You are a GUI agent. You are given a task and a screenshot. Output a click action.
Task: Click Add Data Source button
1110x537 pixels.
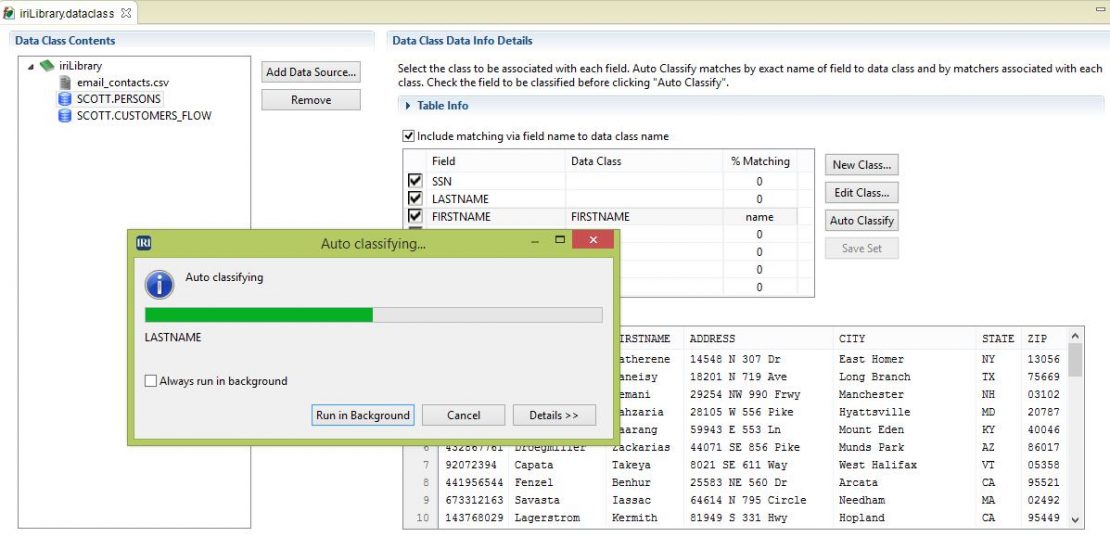pos(311,71)
